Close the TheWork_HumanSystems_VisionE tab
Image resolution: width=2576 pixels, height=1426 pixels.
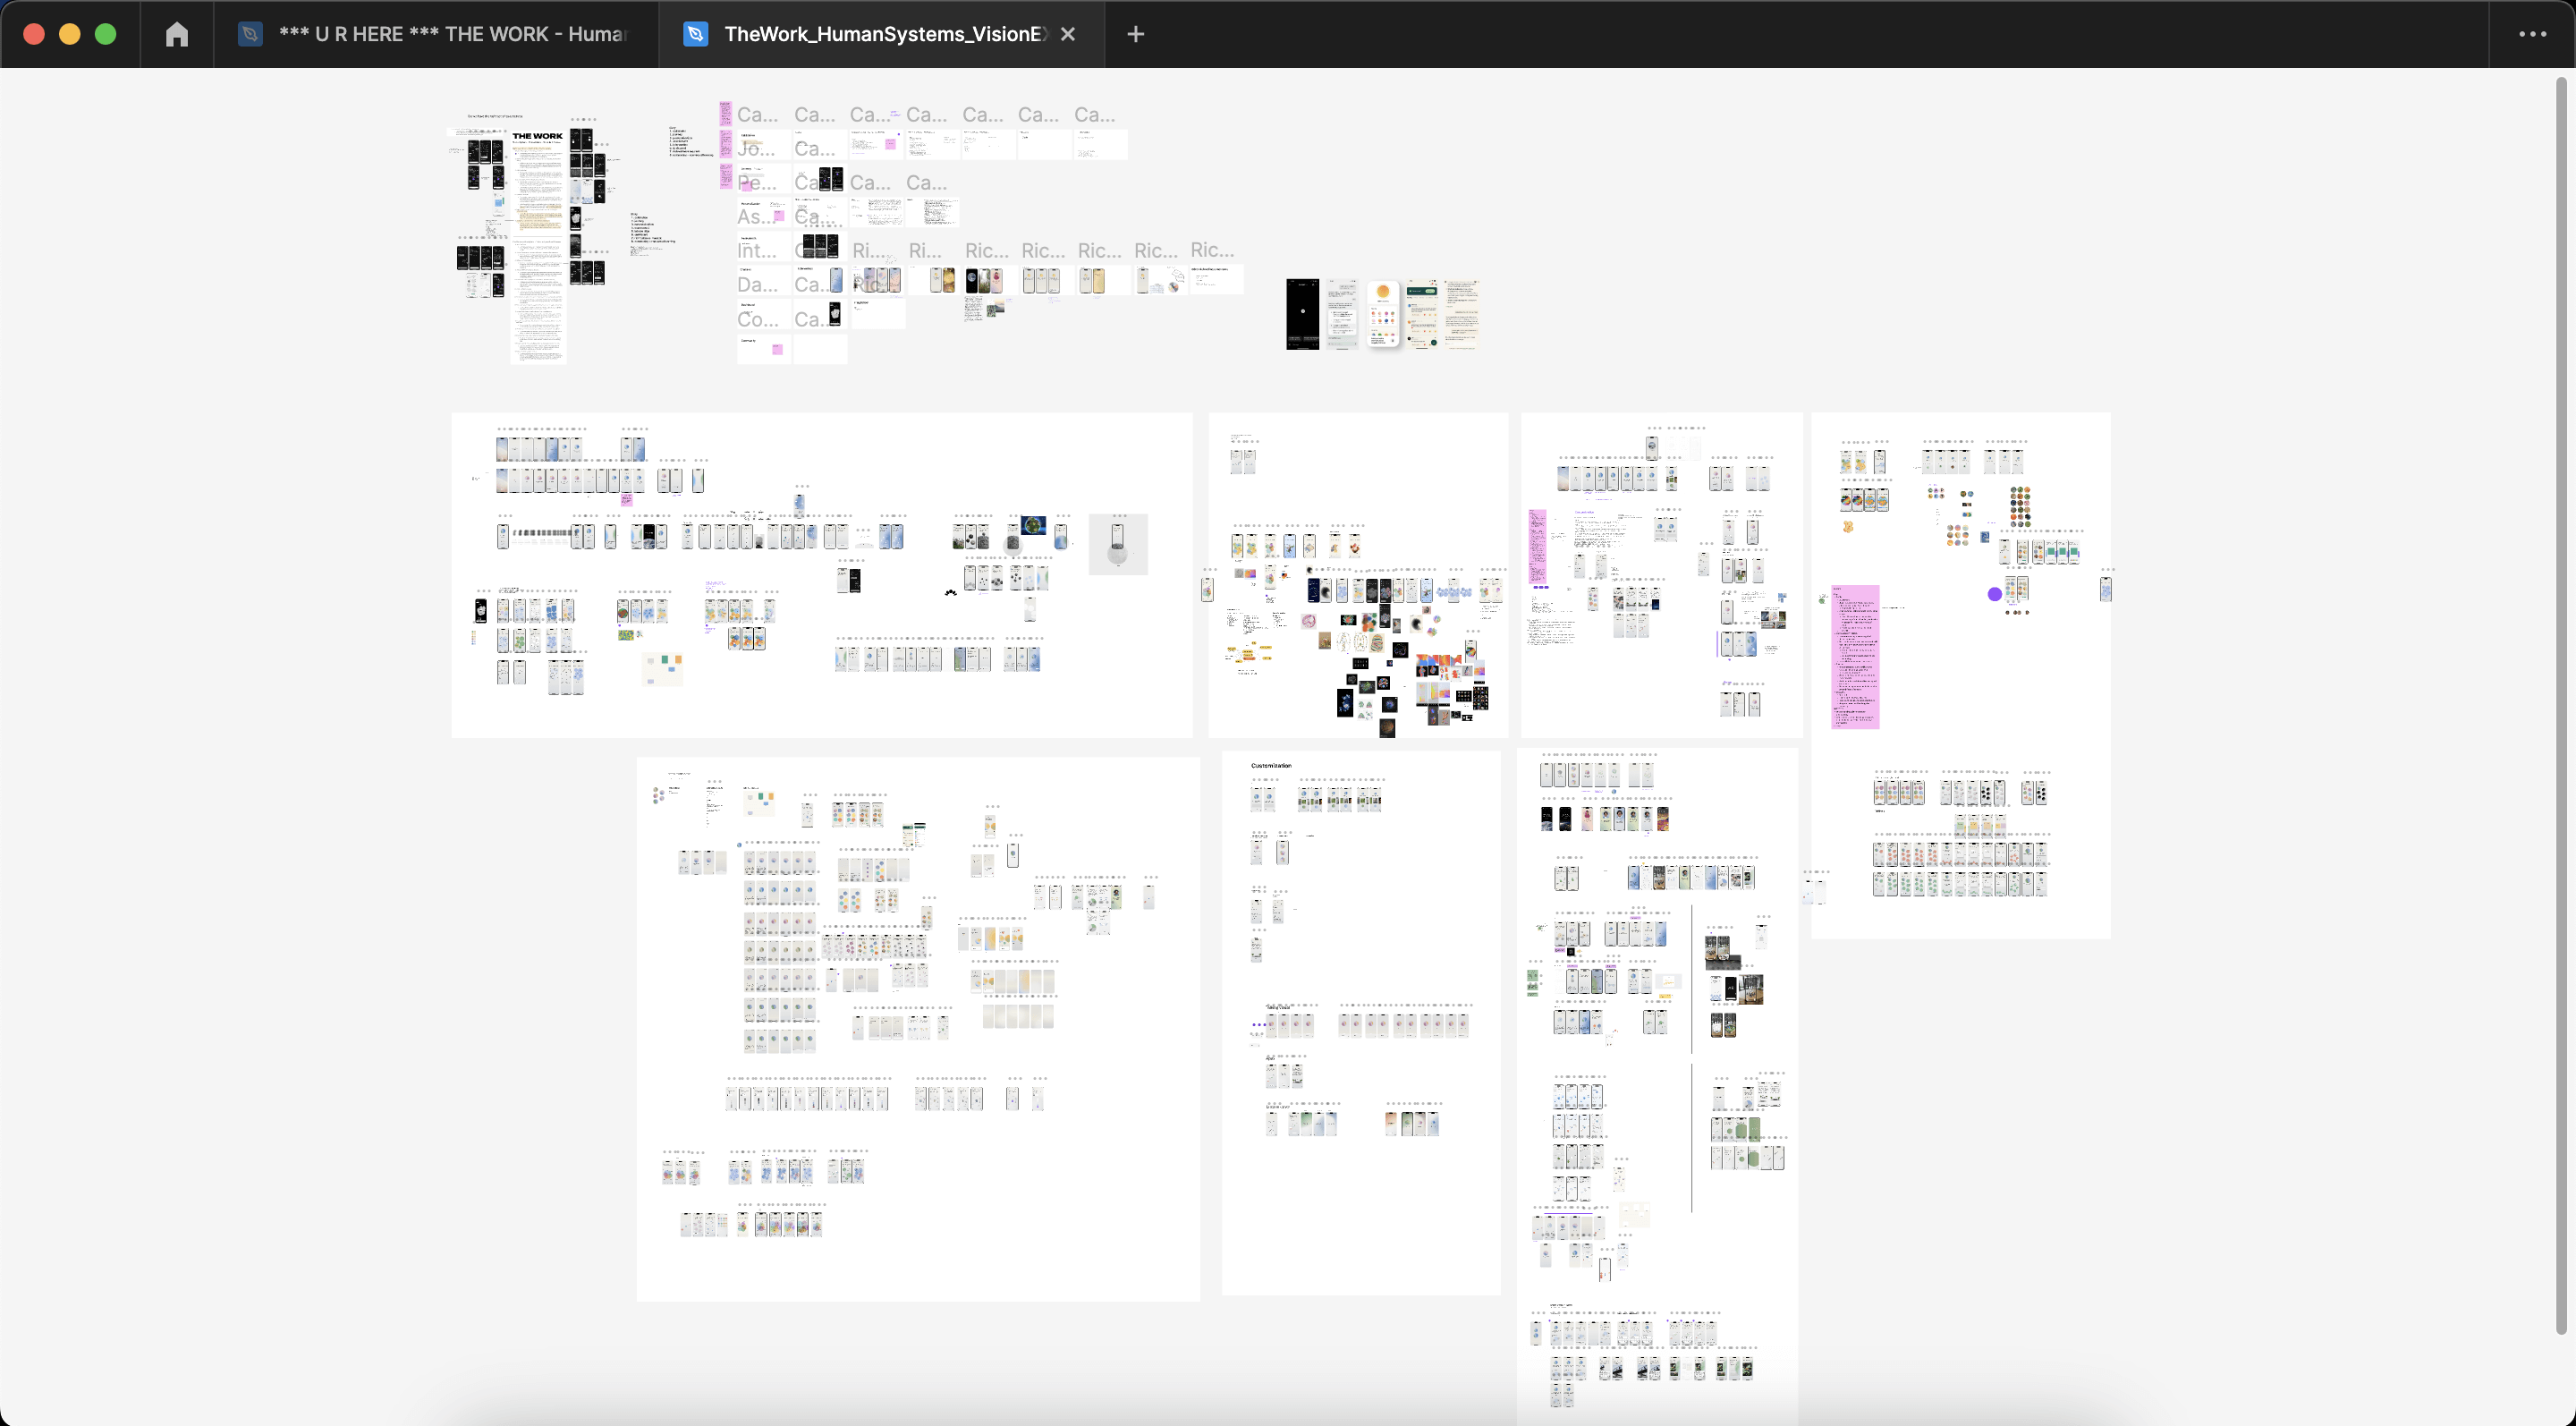point(1067,33)
